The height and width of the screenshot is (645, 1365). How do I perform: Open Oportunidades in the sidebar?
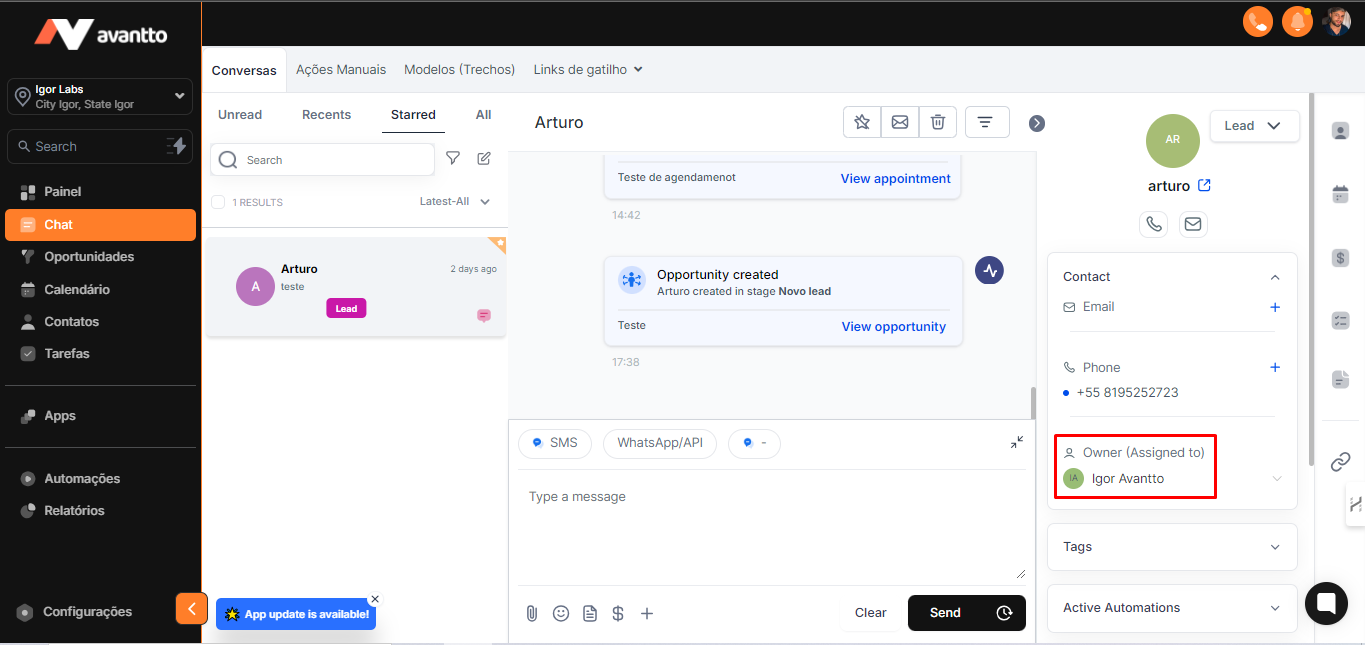(x=89, y=257)
